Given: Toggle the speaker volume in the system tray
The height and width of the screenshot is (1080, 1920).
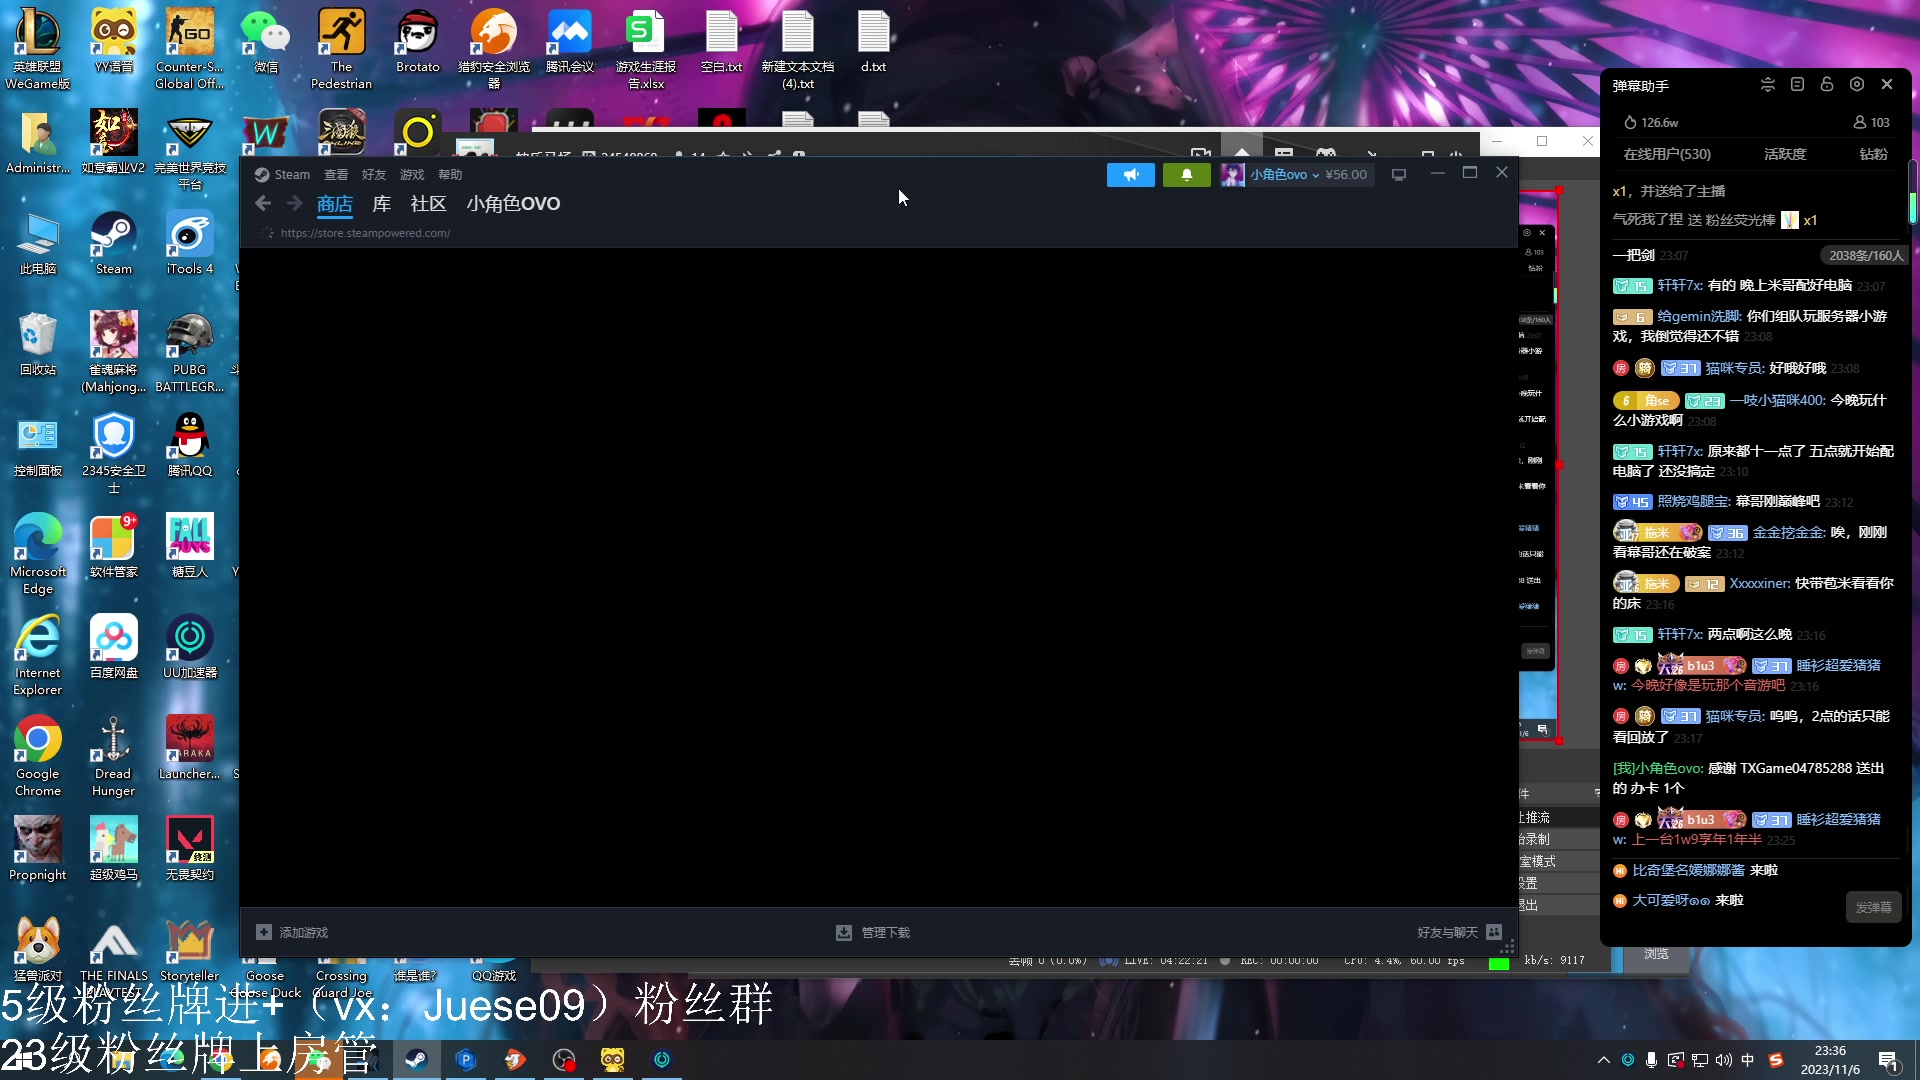Looking at the screenshot, I should click(1723, 1059).
